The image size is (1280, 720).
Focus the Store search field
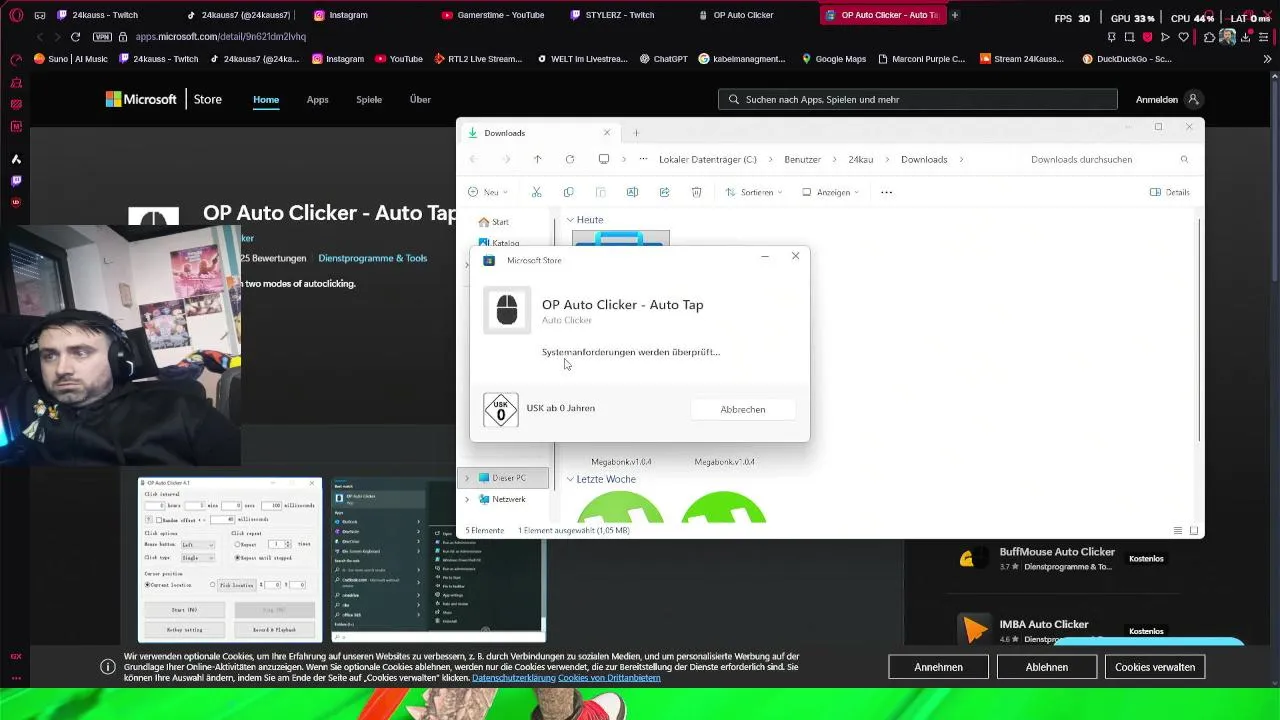[917, 99]
